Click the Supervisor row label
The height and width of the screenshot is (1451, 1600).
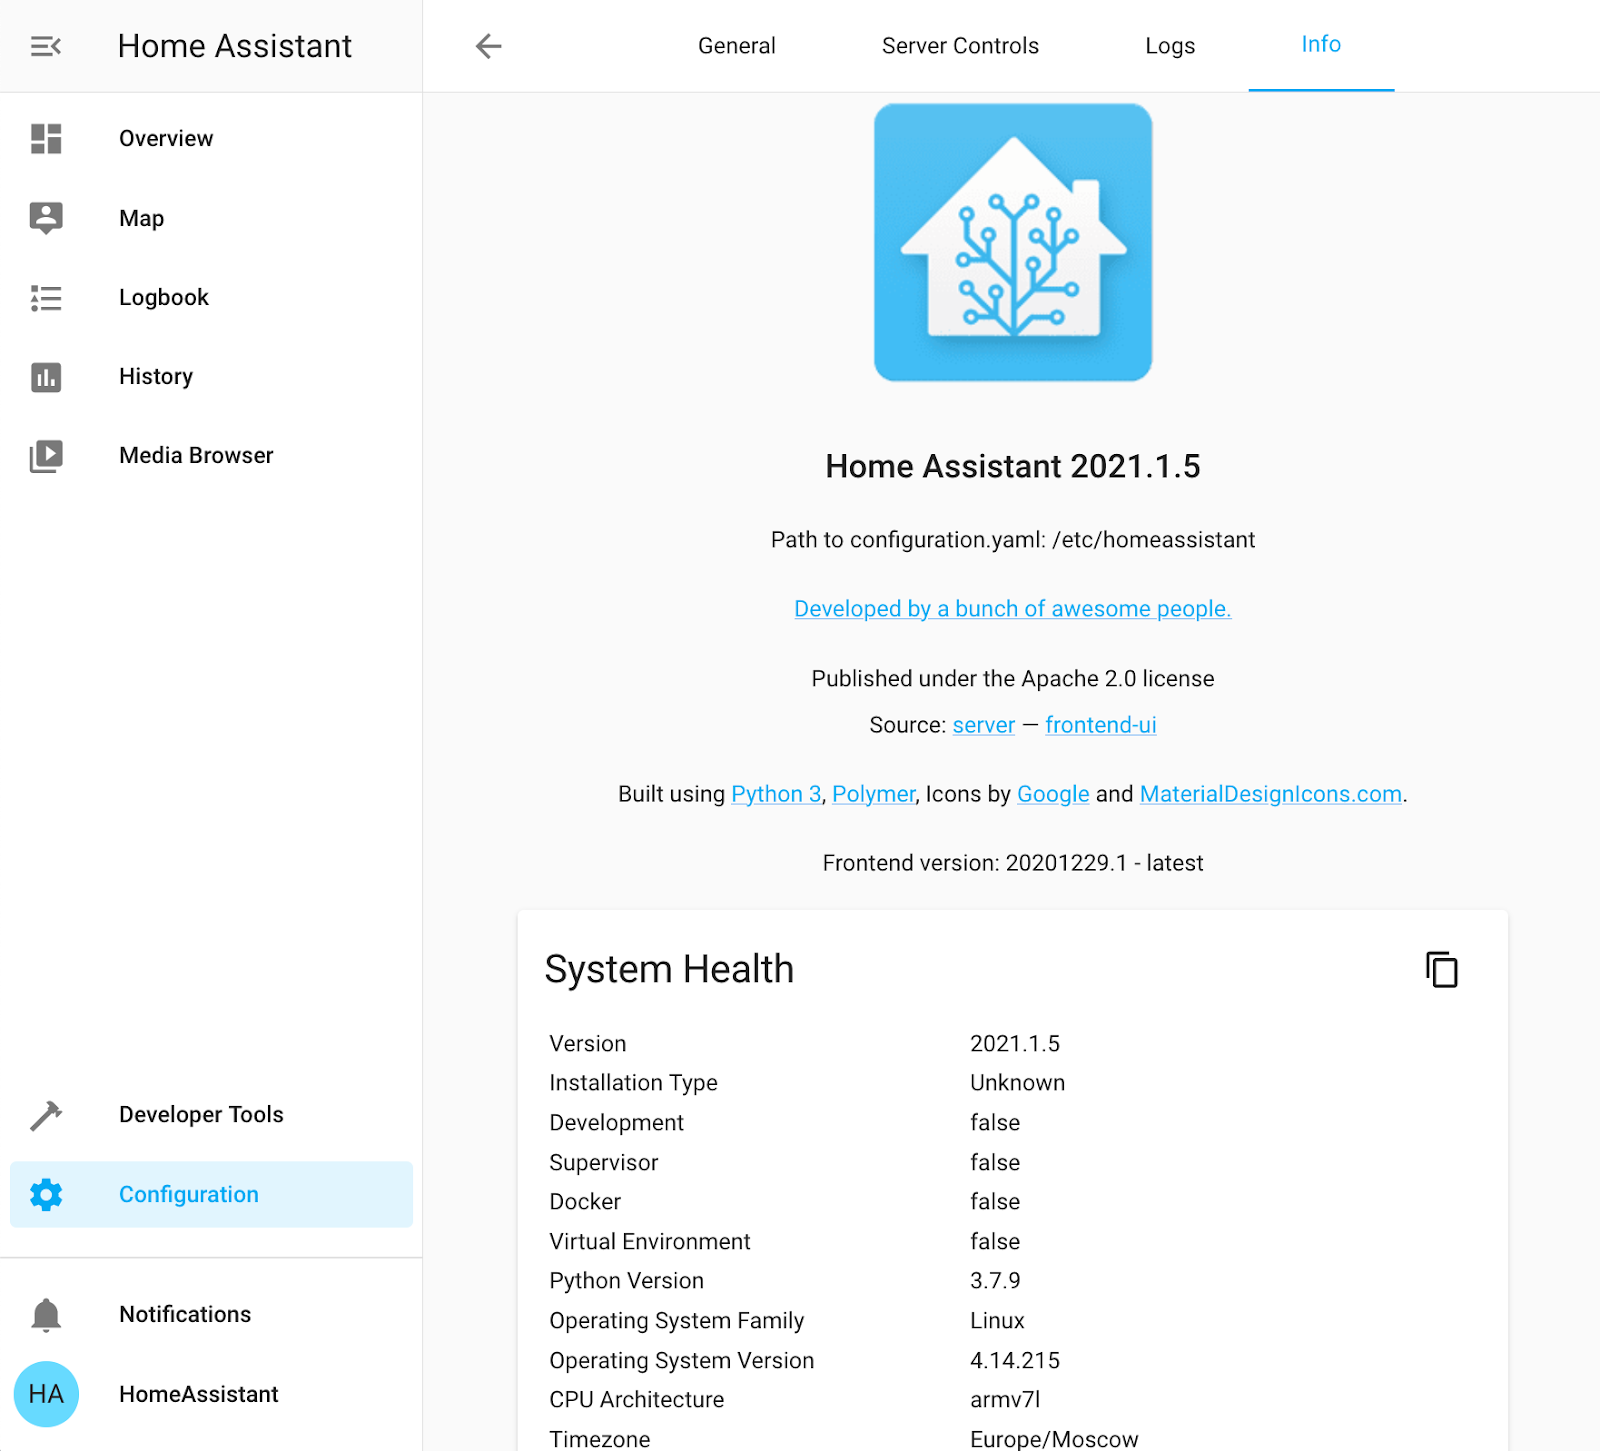click(x=604, y=1163)
